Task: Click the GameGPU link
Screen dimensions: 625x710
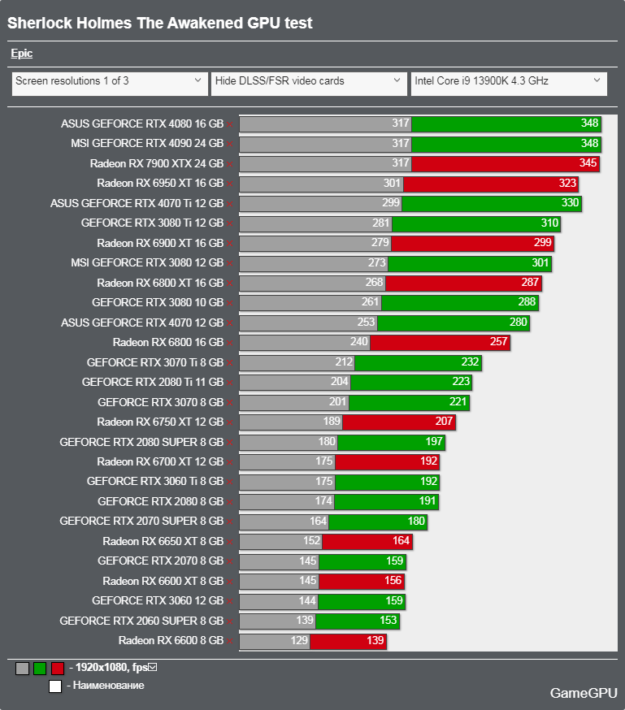Action: [x=580, y=692]
